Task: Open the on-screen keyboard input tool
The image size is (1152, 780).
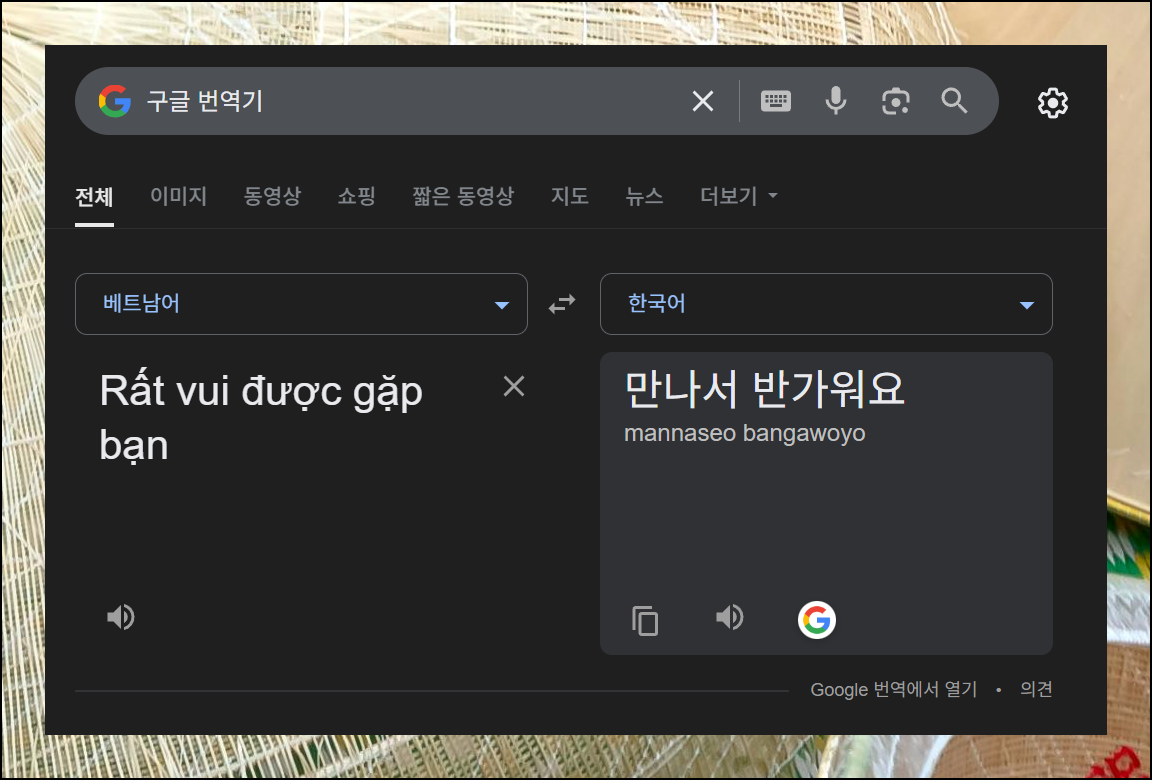Action: point(776,101)
